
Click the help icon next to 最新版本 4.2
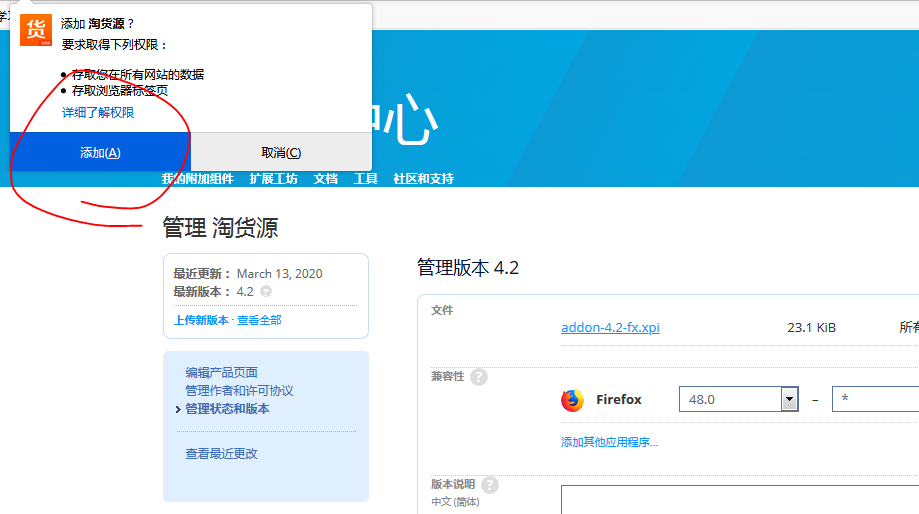(266, 291)
